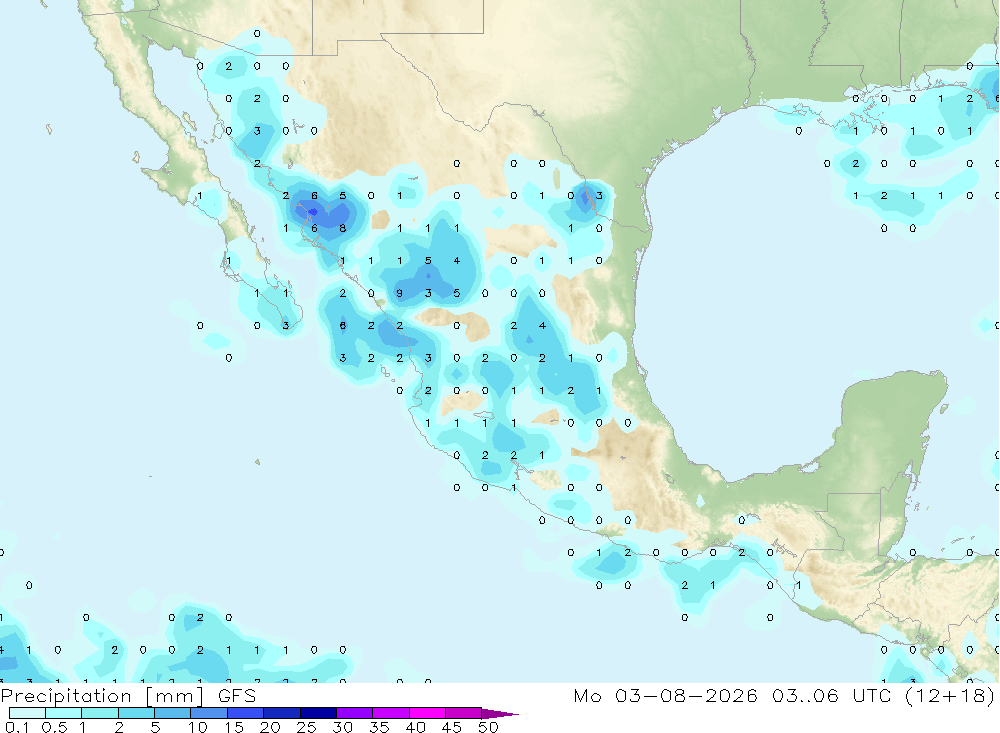Click the map grid value "9"

pos(399,293)
